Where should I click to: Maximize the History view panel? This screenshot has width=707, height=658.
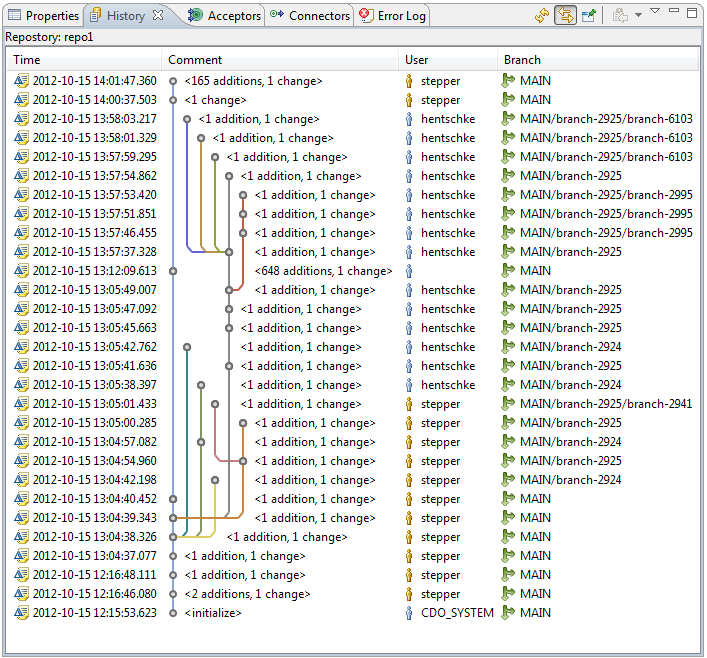pyautogui.click(x=692, y=13)
